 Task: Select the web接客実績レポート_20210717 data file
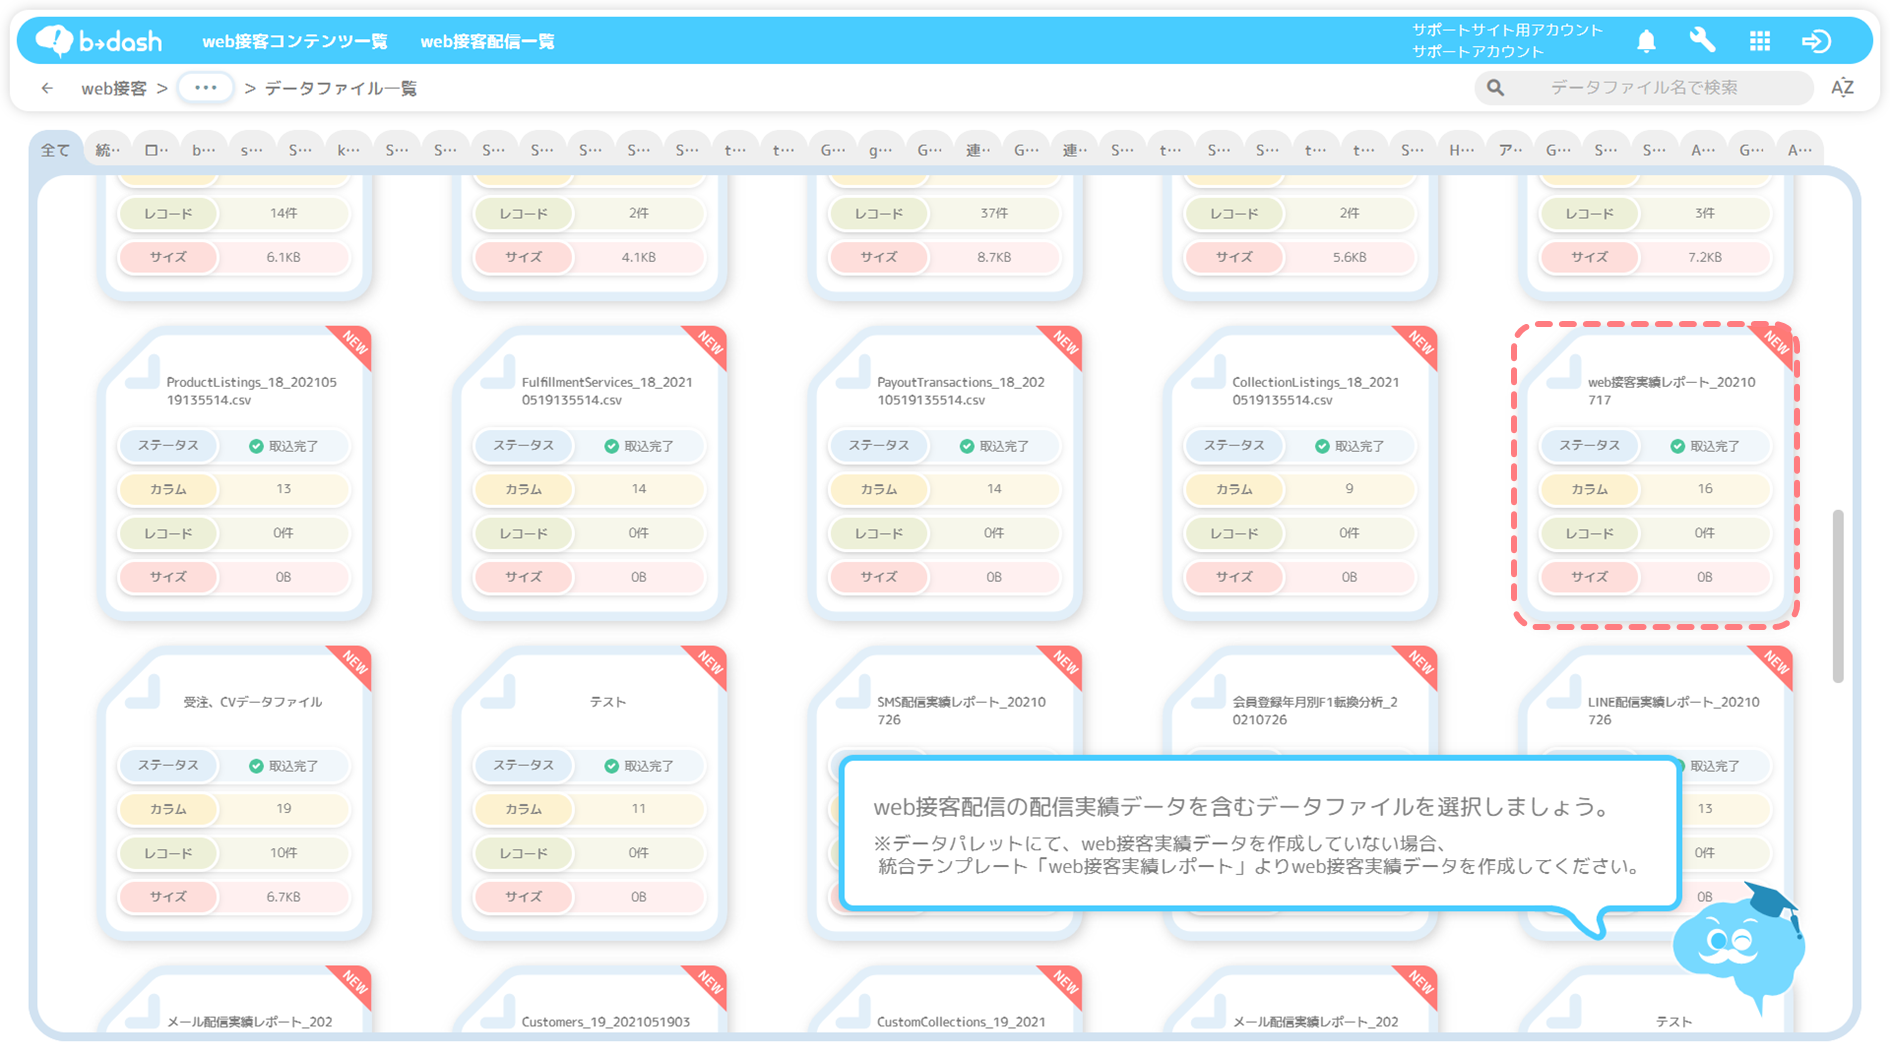point(1655,475)
